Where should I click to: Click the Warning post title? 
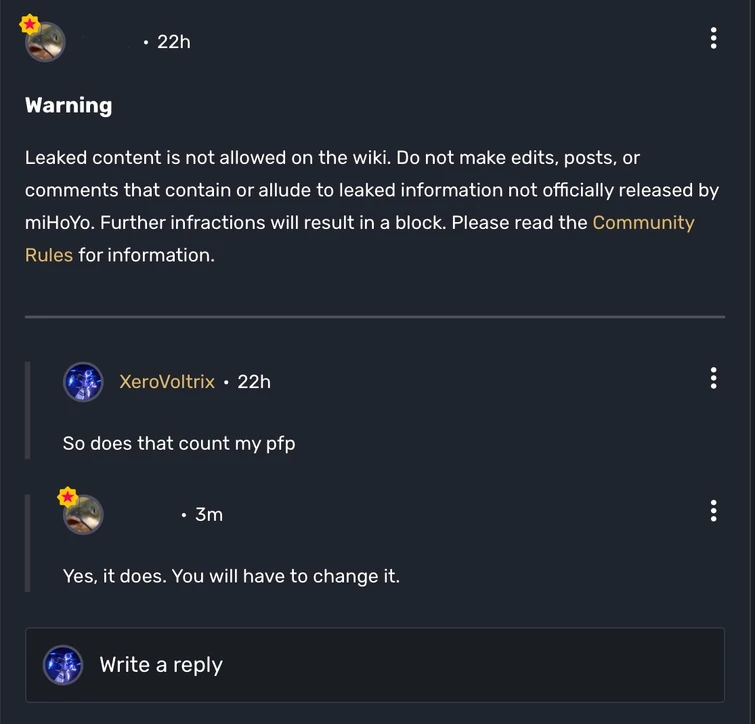68,105
